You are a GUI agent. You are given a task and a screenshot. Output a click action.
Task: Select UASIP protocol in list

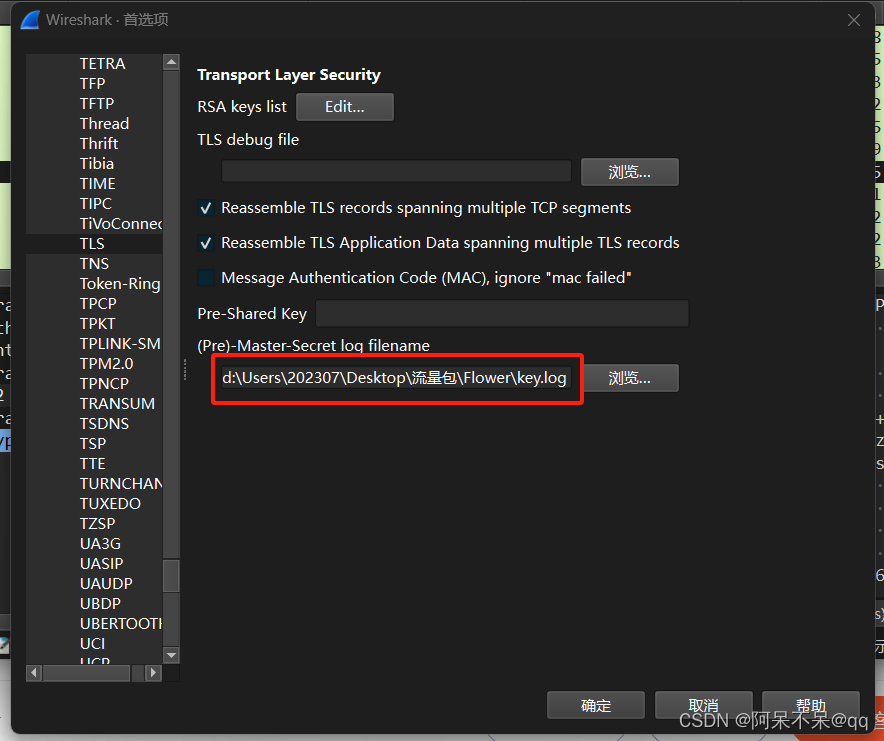coord(101,564)
